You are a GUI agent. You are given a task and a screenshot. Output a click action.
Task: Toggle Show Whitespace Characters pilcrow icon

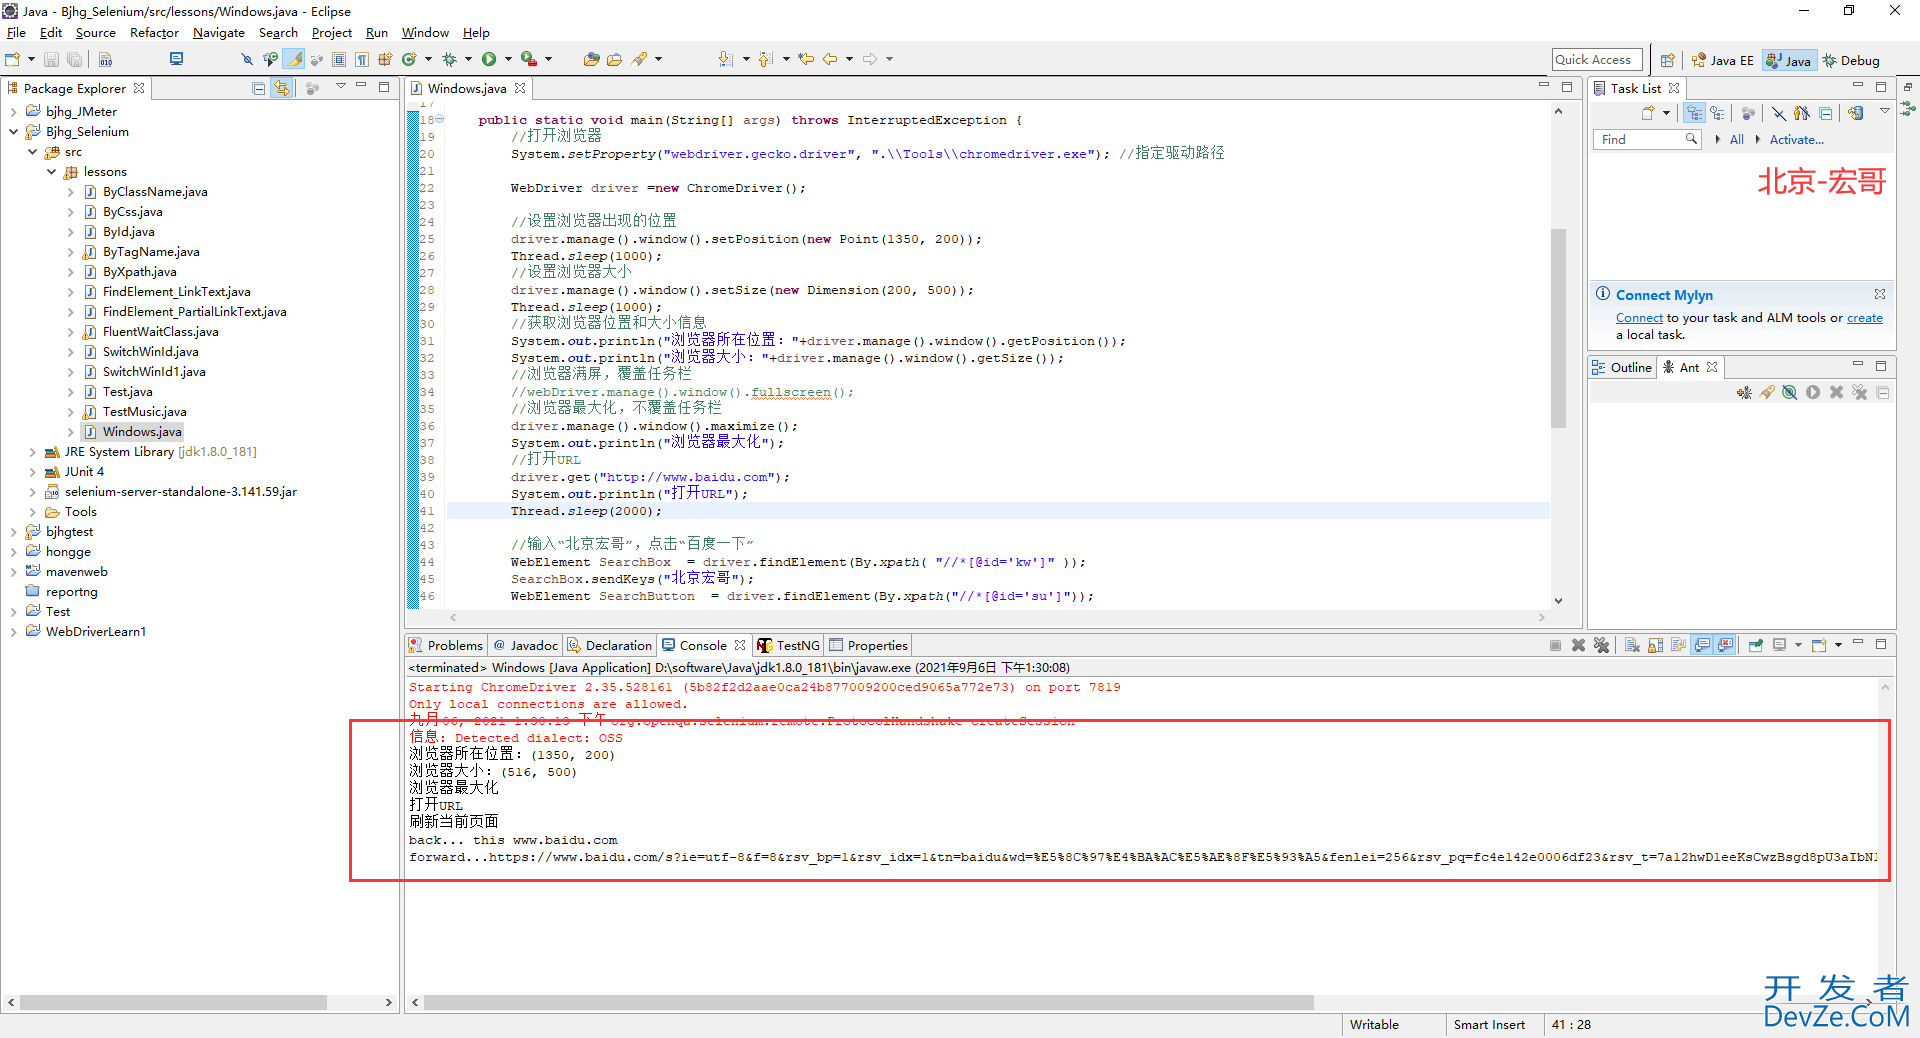362,60
